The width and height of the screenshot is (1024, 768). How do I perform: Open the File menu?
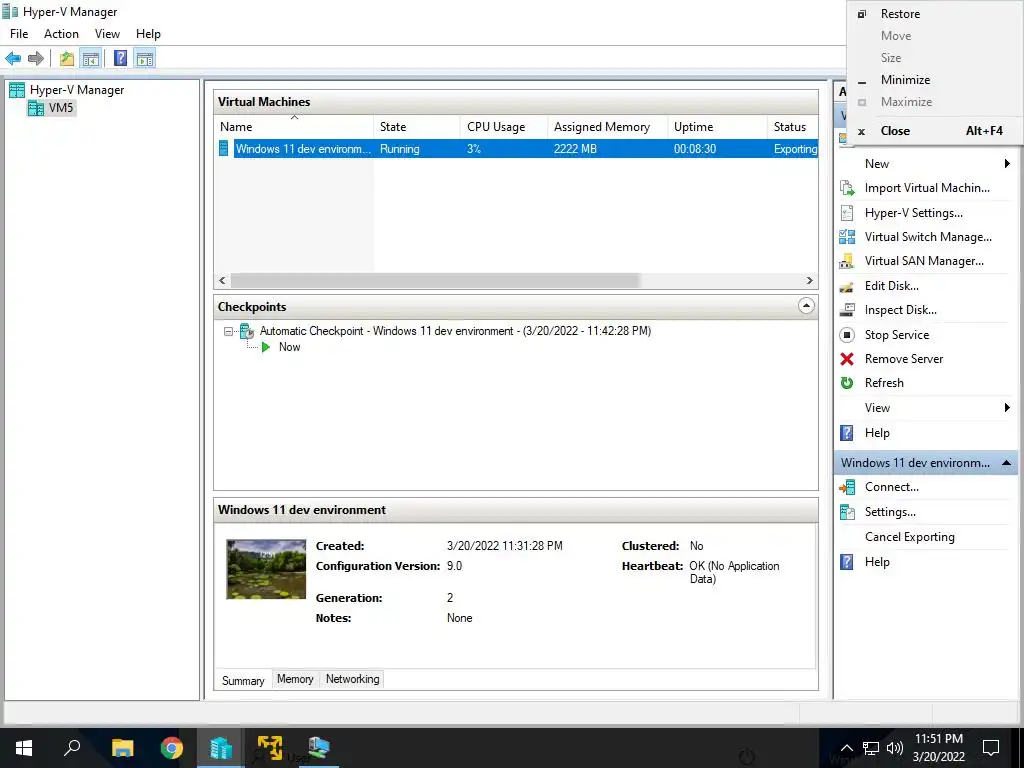coord(19,34)
